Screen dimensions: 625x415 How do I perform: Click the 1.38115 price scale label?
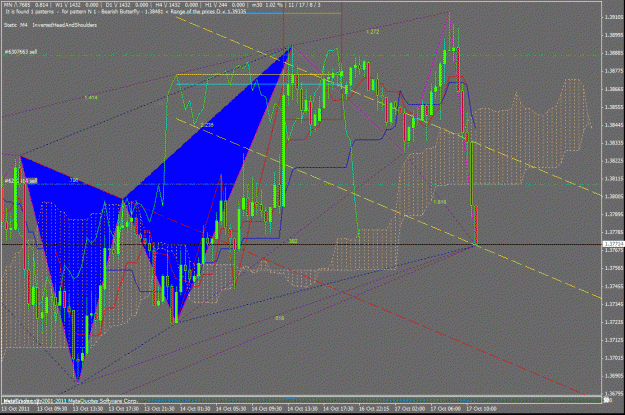click(614, 179)
